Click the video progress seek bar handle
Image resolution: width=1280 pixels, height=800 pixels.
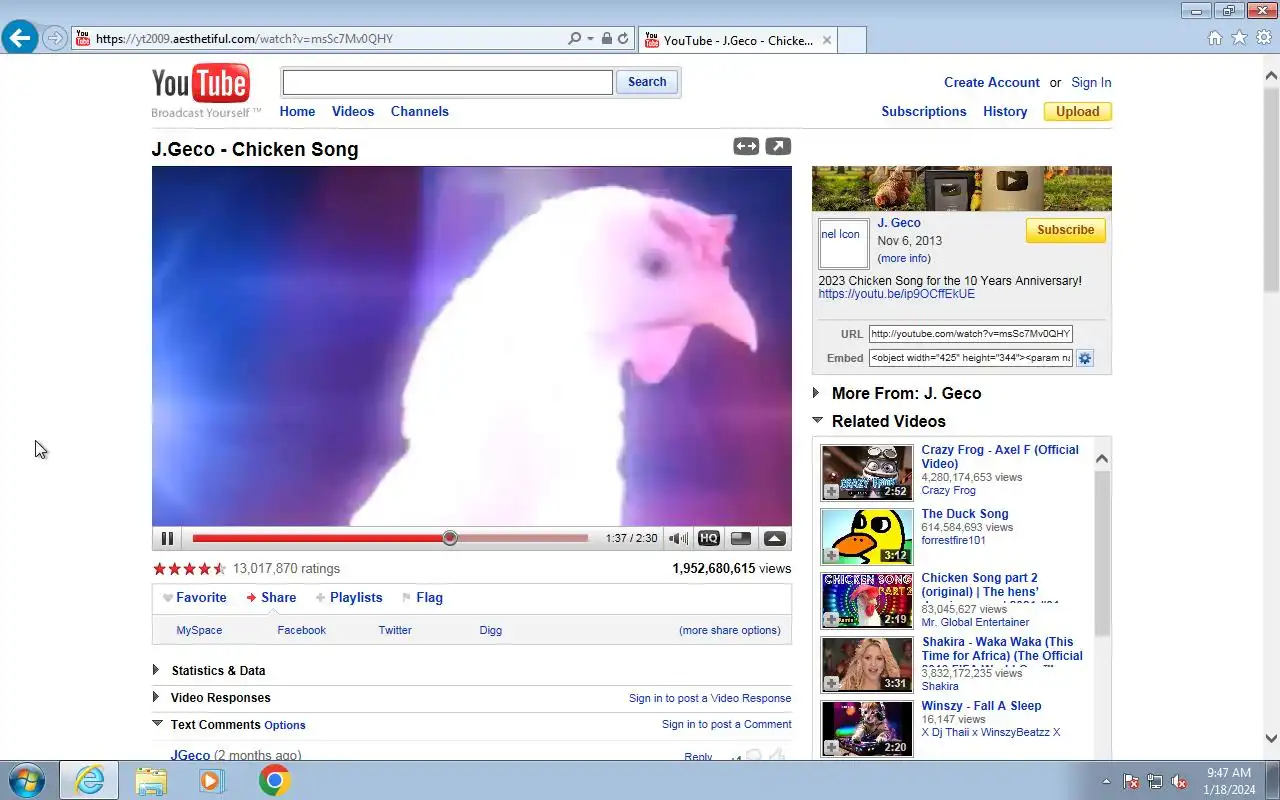(x=450, y=538)
